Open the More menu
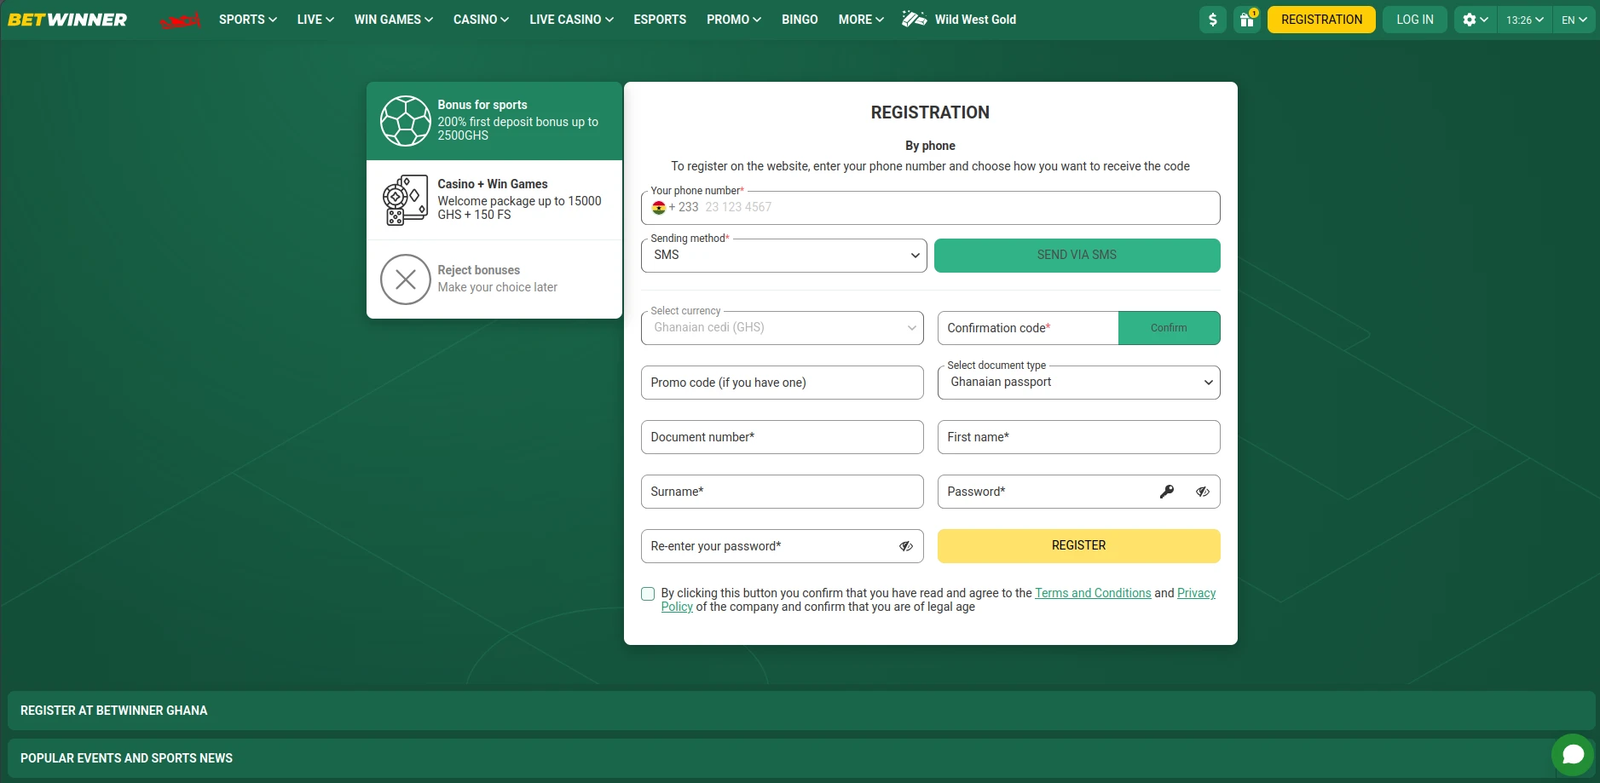 [861, 20]
